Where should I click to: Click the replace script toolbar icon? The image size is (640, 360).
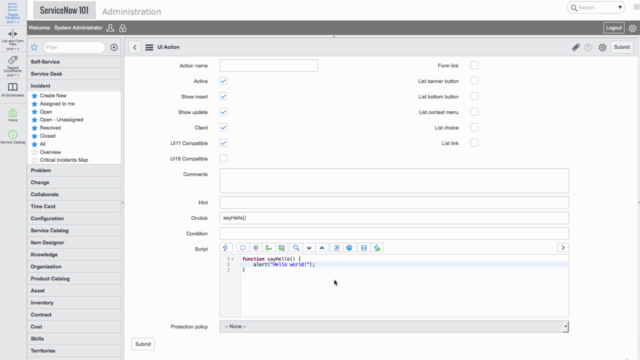[x=269, y=248]
